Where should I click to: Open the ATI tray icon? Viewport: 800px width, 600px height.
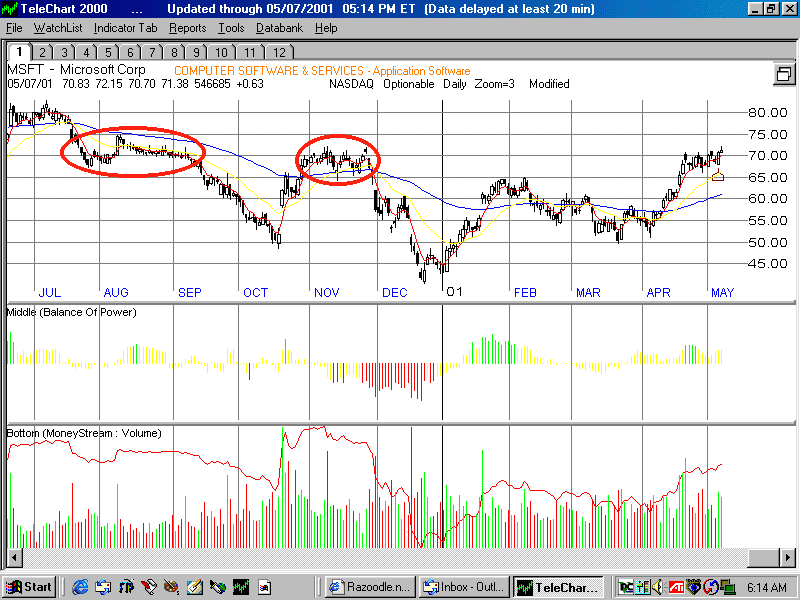tap(677, 587)
